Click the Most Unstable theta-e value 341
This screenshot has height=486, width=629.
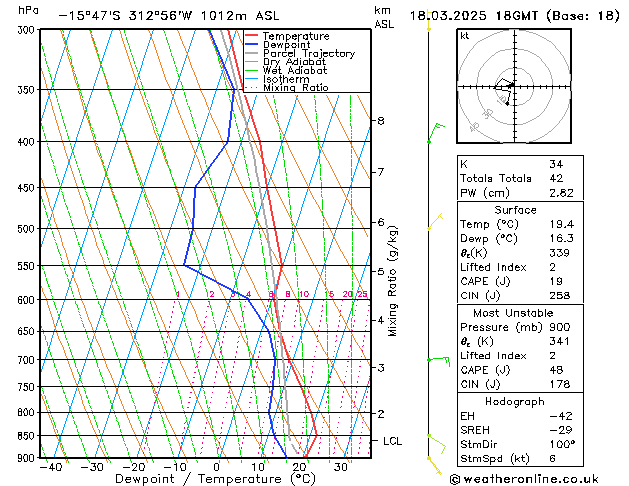(560, 341)
